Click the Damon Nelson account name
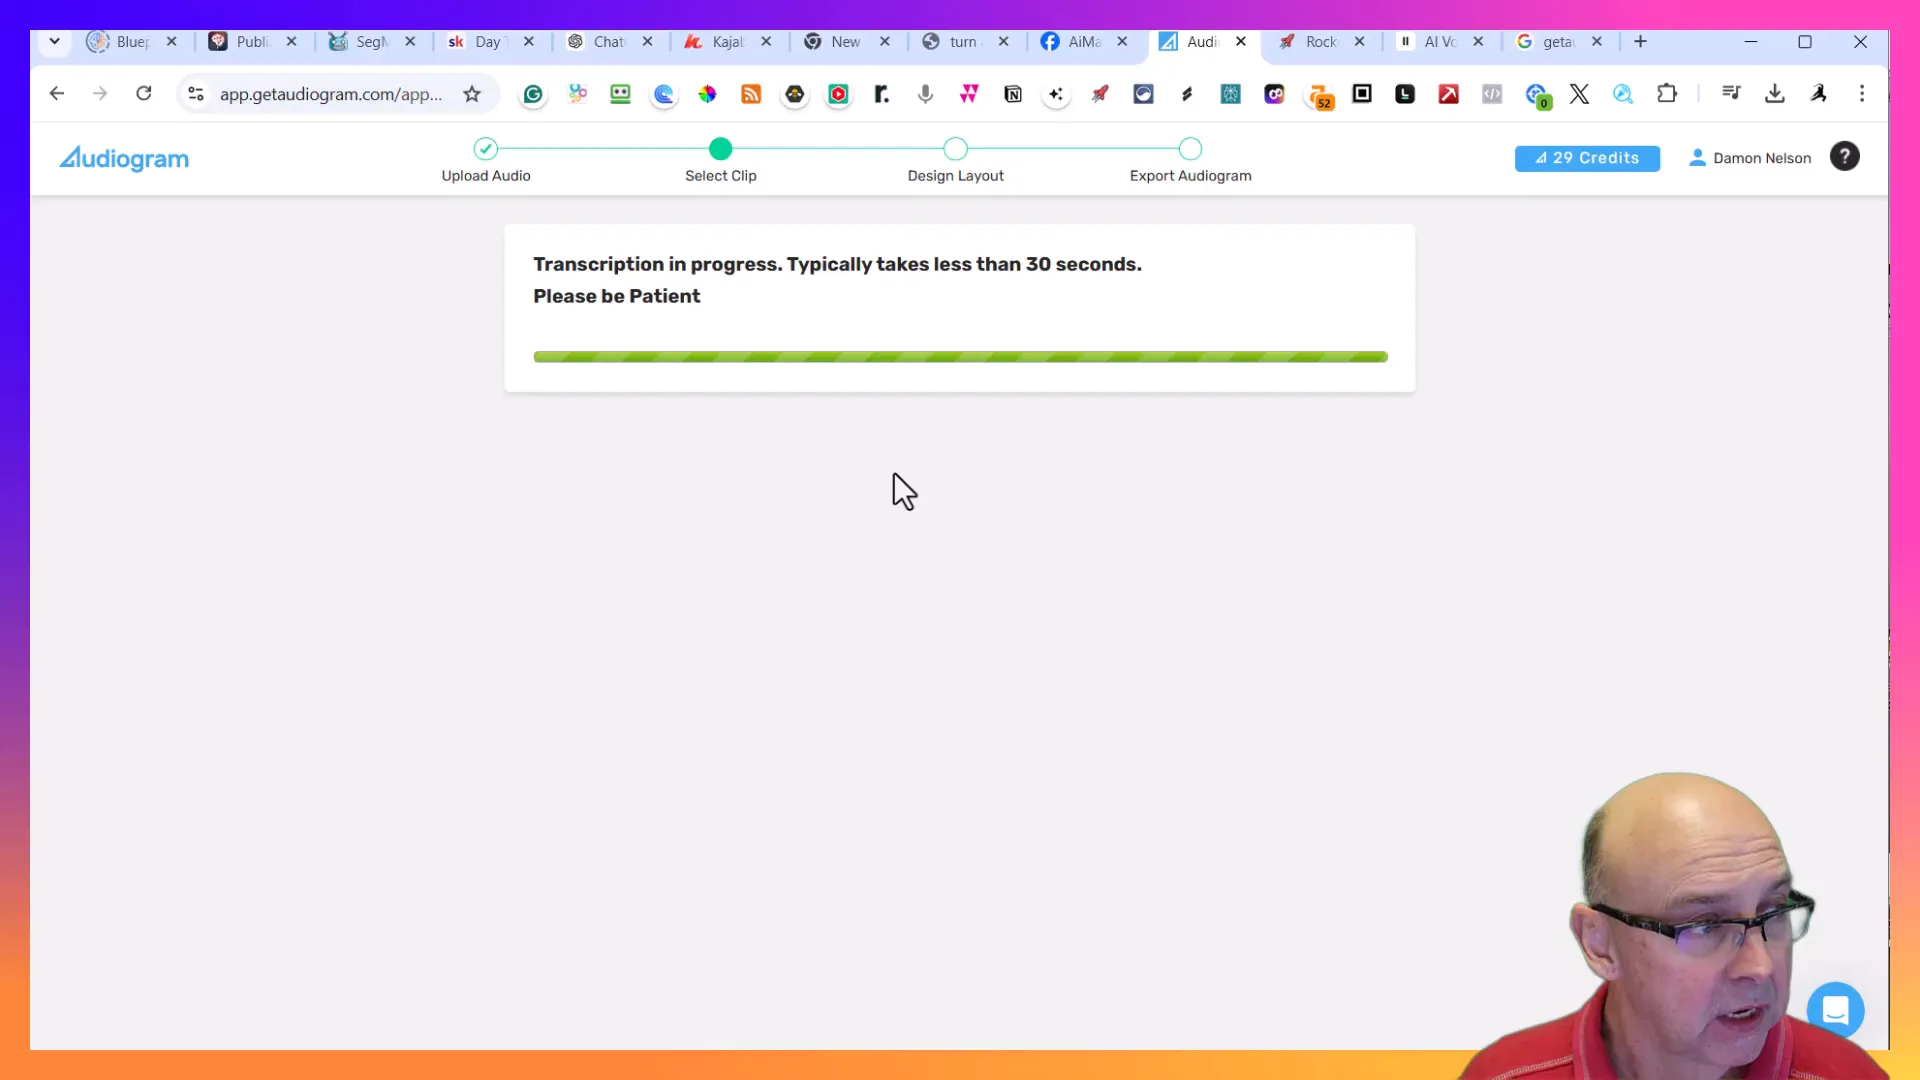 click(x=1762, y=158)
